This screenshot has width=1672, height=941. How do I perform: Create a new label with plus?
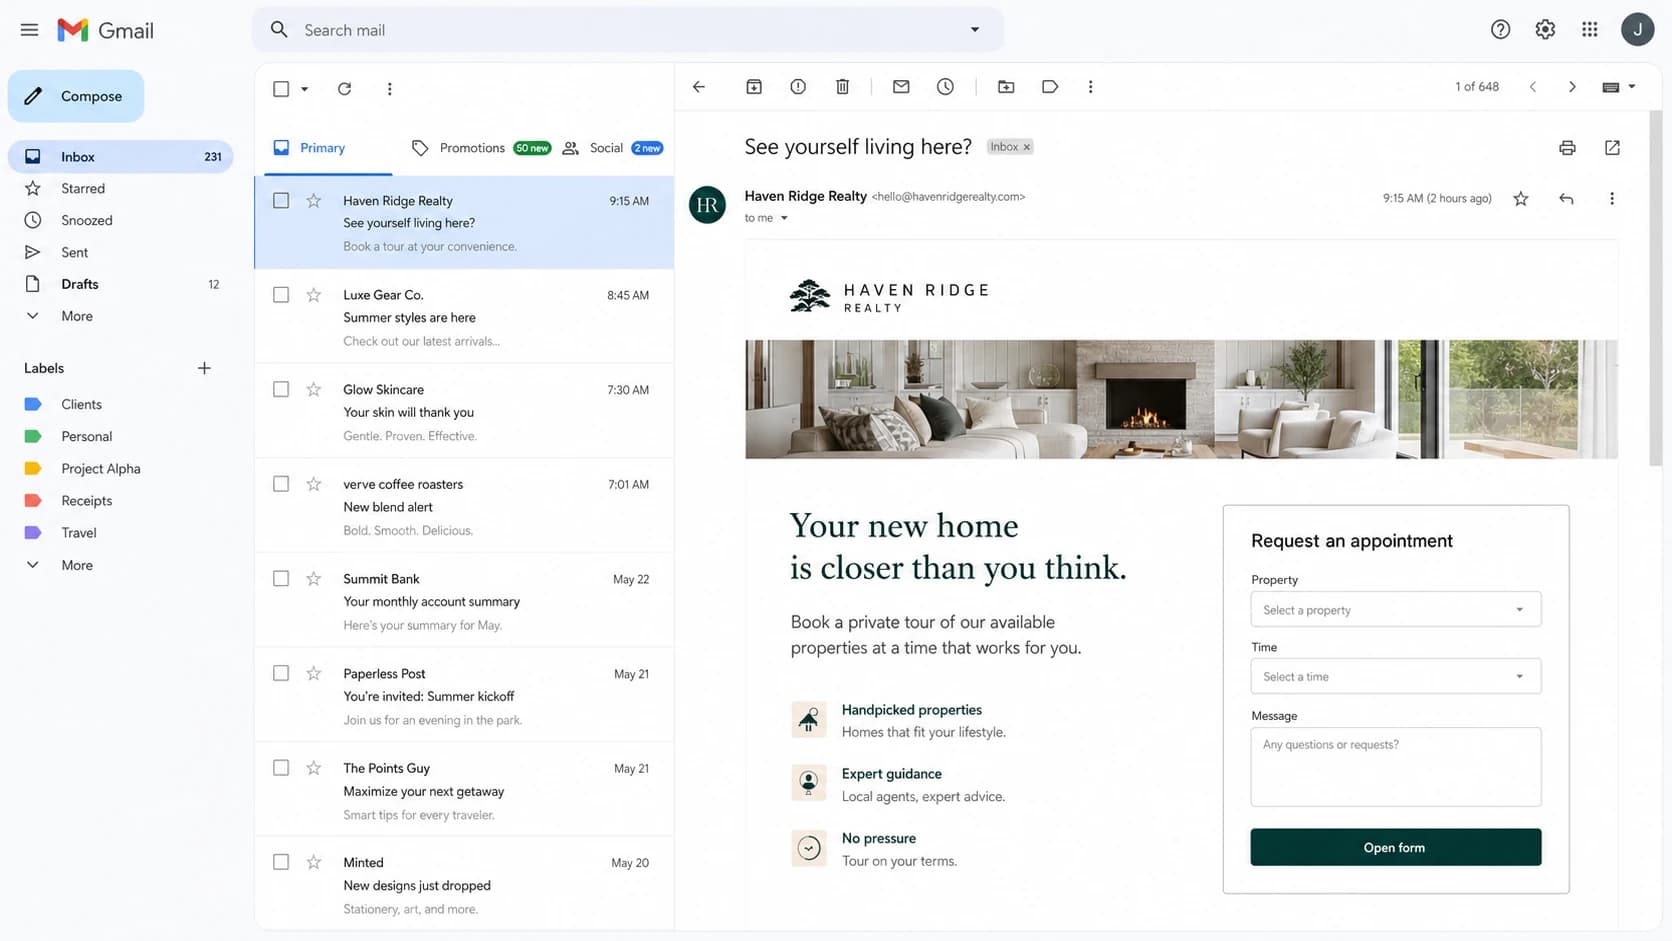[204, 368]
